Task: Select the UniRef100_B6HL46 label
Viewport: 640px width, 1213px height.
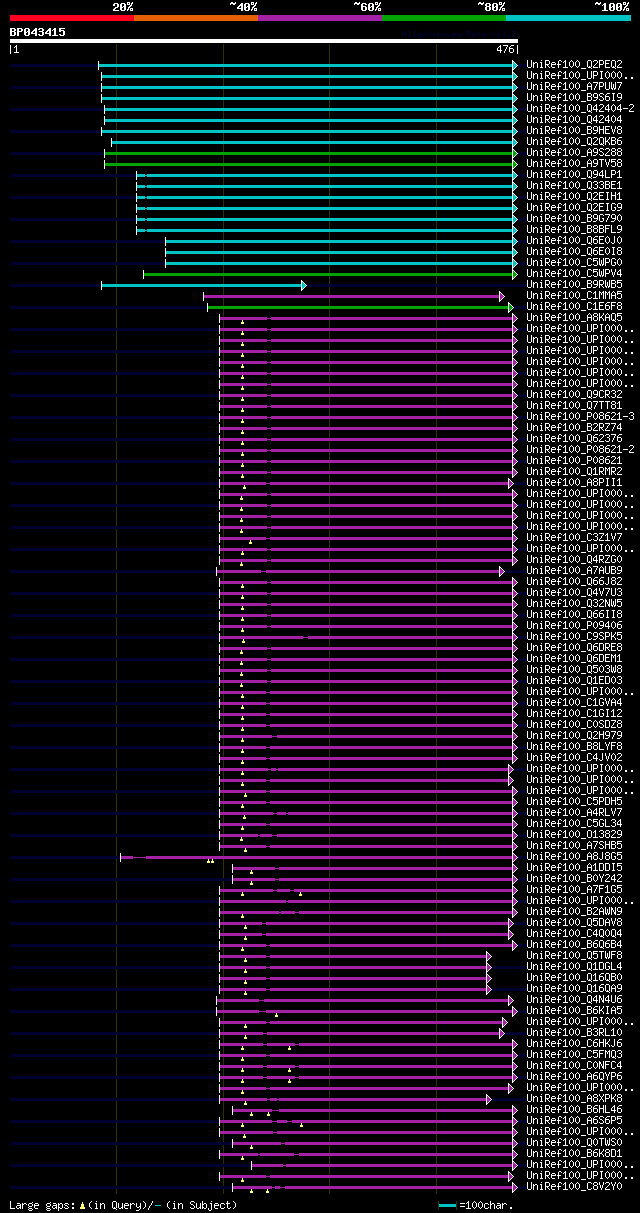Action: click(x=574, y=1109)
